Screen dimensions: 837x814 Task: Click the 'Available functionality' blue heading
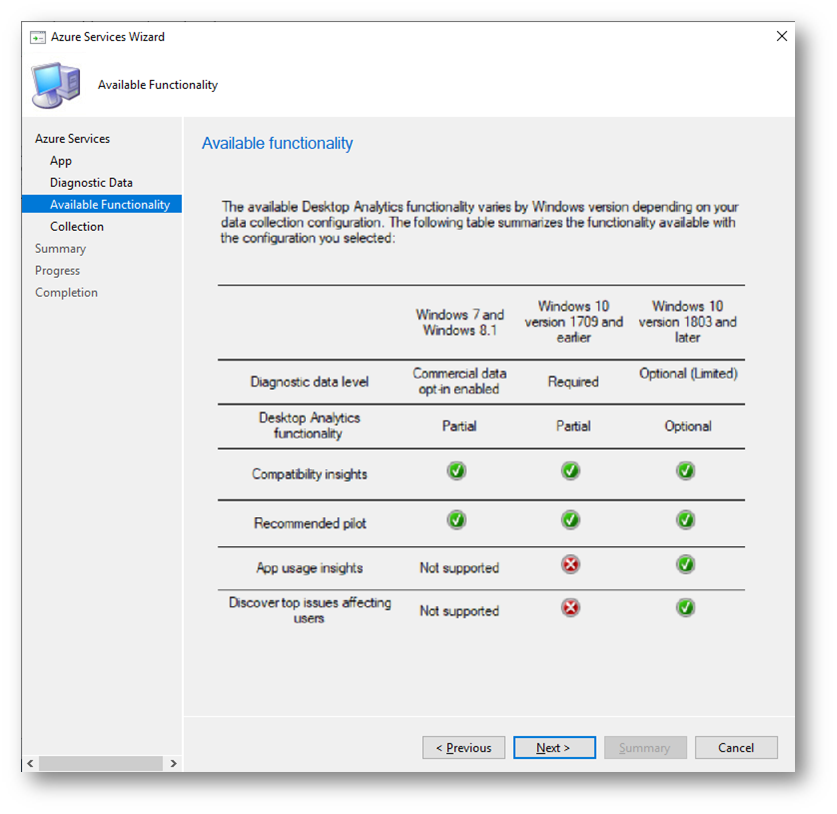(277, 143)
